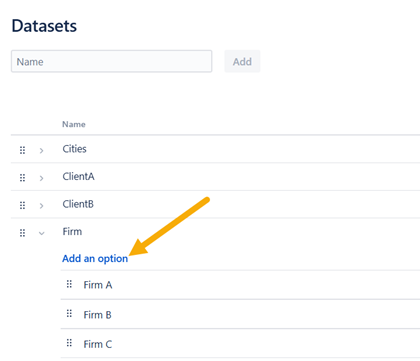Image resolution: width=420 pixels, height=361 pixels.
Task: Click the drag handle beside Firm dataset
Action: pyautogui.click(x=22, y=233)
